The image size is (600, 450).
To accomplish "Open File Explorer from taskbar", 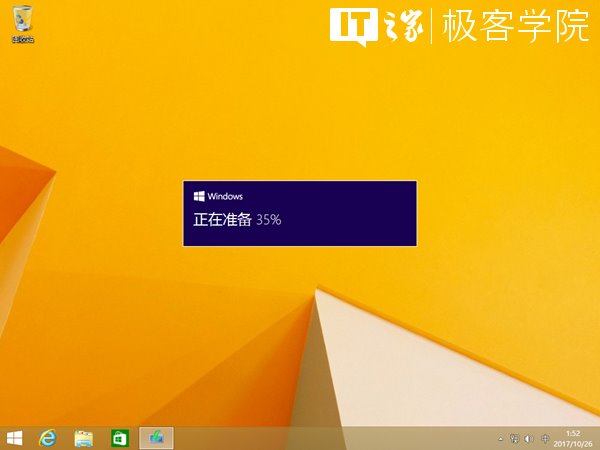I will [x=83, y=439].
